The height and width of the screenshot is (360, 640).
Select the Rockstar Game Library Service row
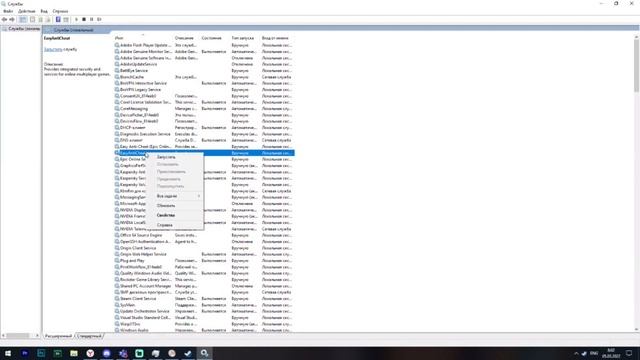point(204,280)
